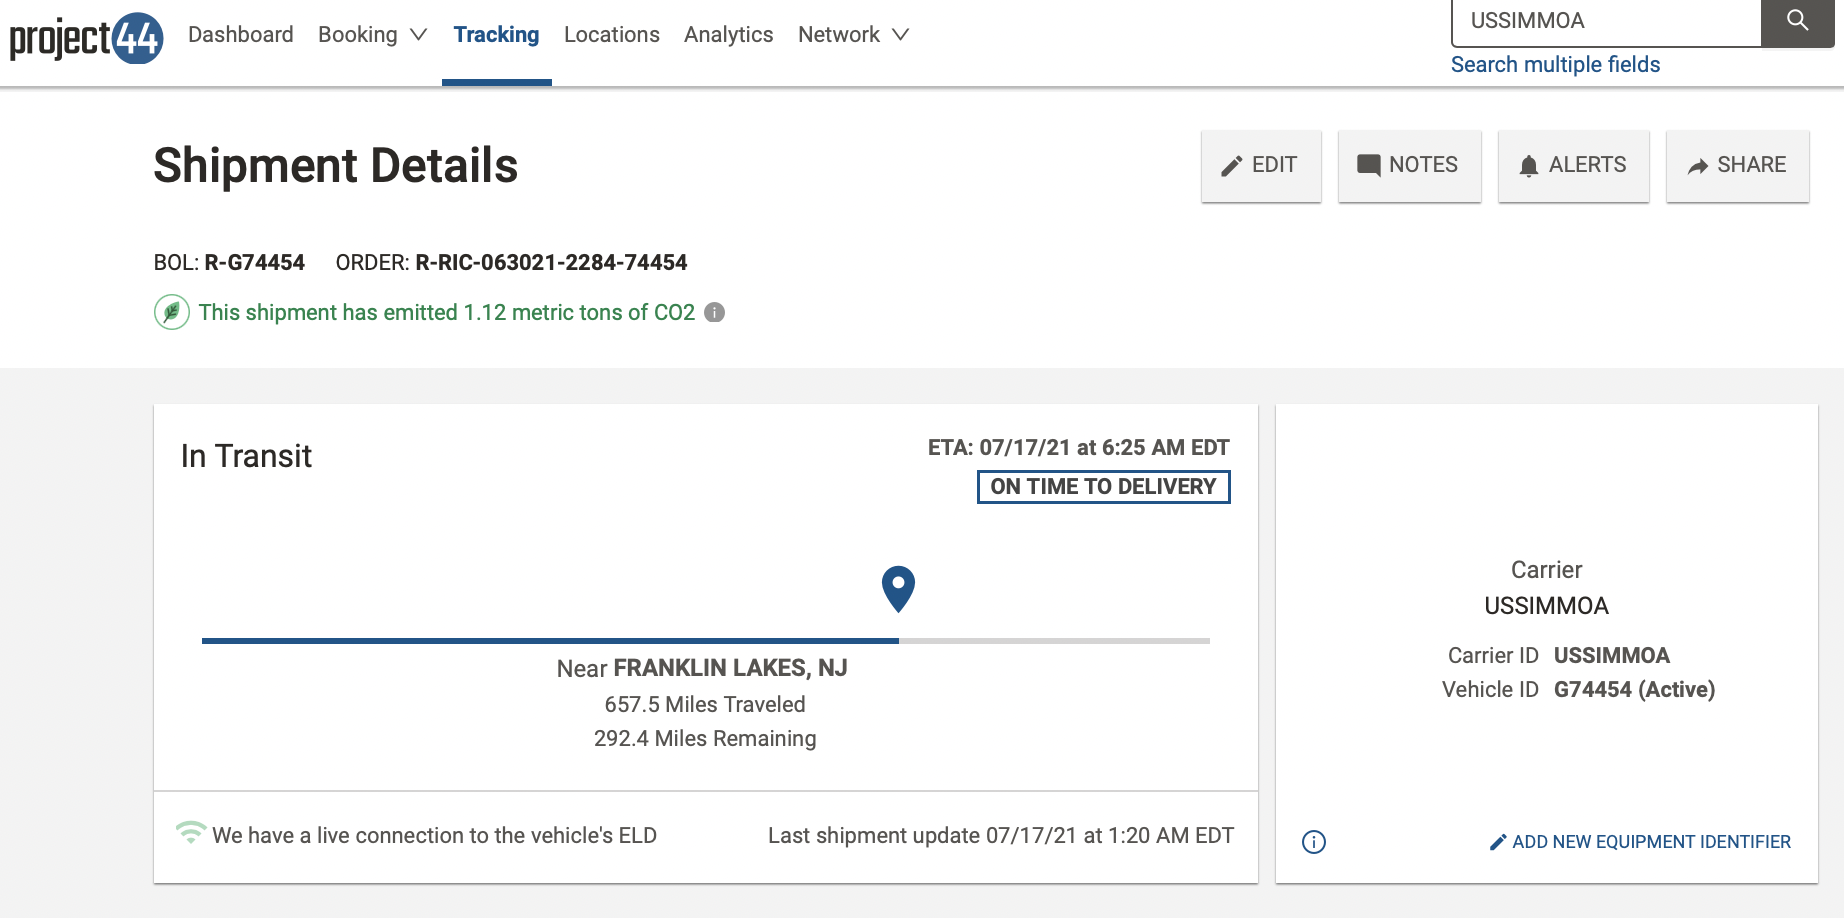Open the Dashboard page
1844x918 pixels.
[x=241, y=35]
